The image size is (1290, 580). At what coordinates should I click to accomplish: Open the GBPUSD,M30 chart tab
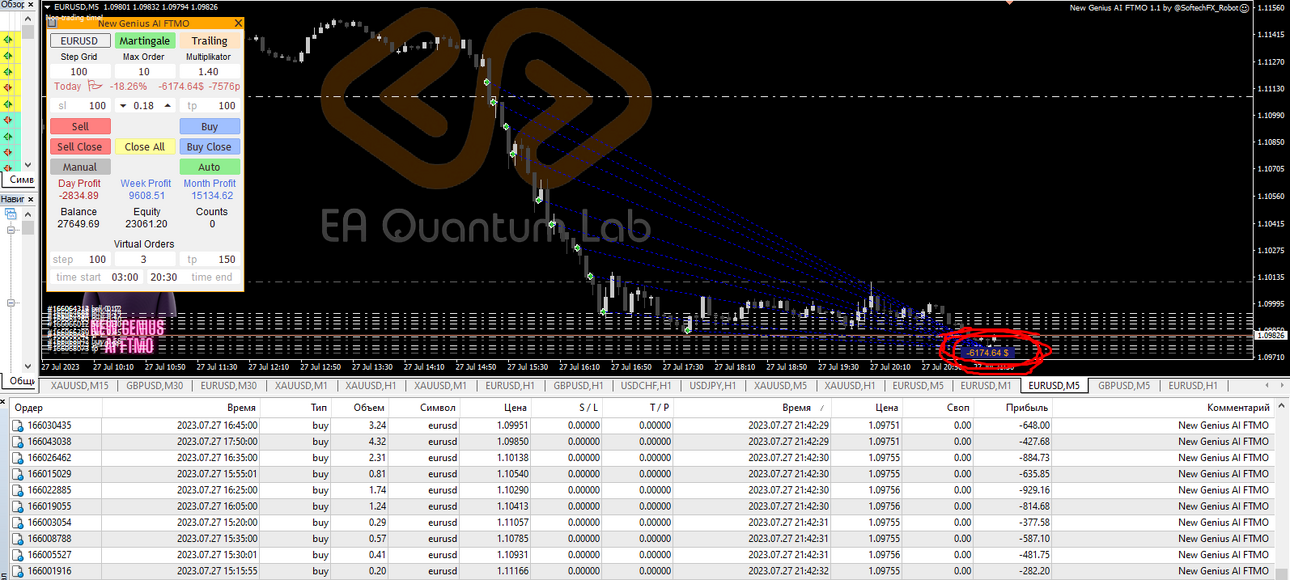coord(154,385)
